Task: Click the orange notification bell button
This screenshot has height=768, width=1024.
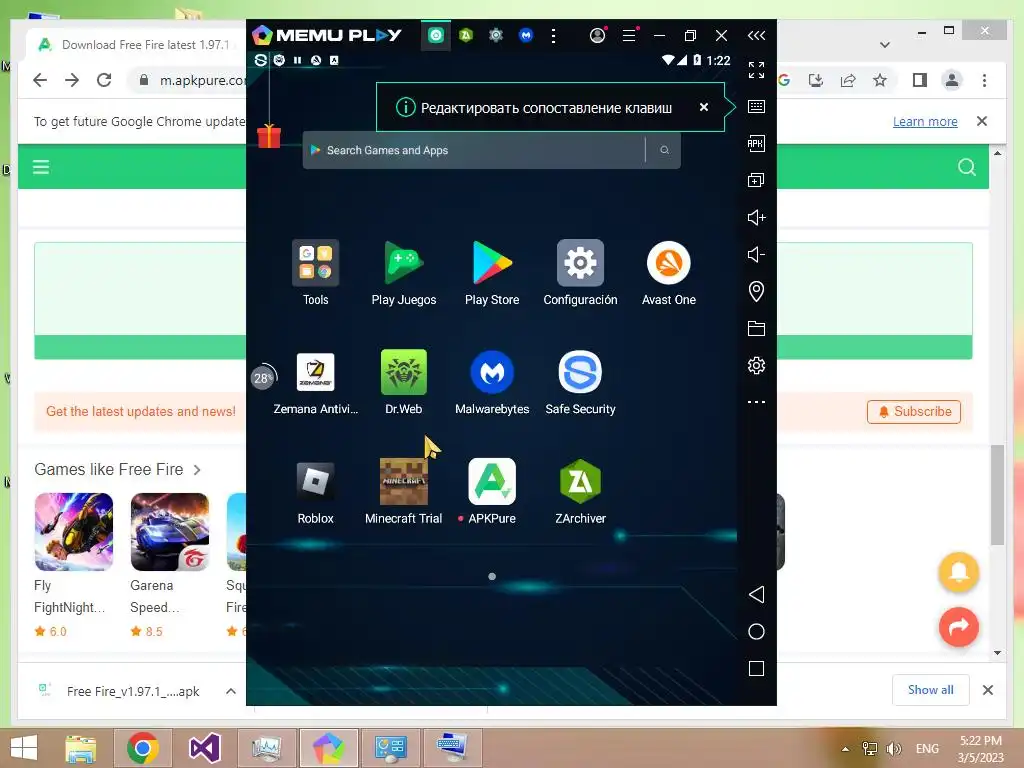Action: (x=959, y=572)
